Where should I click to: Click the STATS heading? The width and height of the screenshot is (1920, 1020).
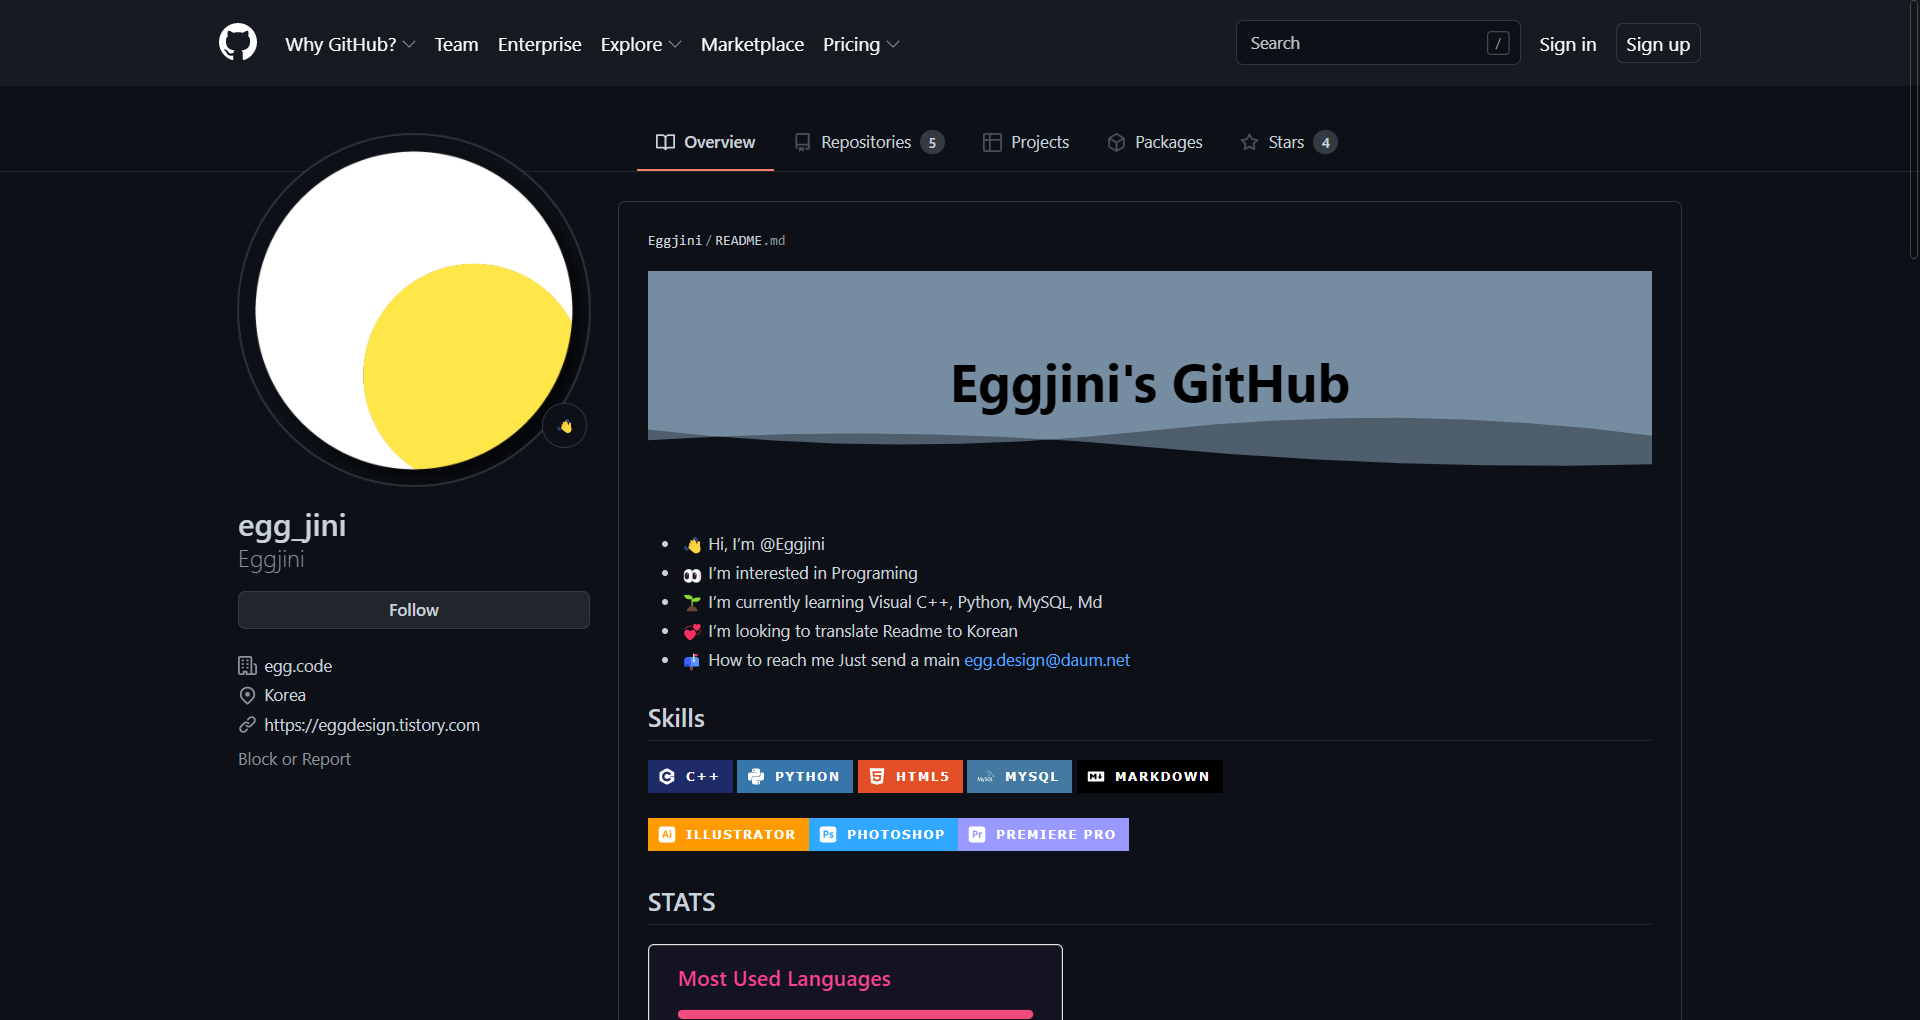681,903
